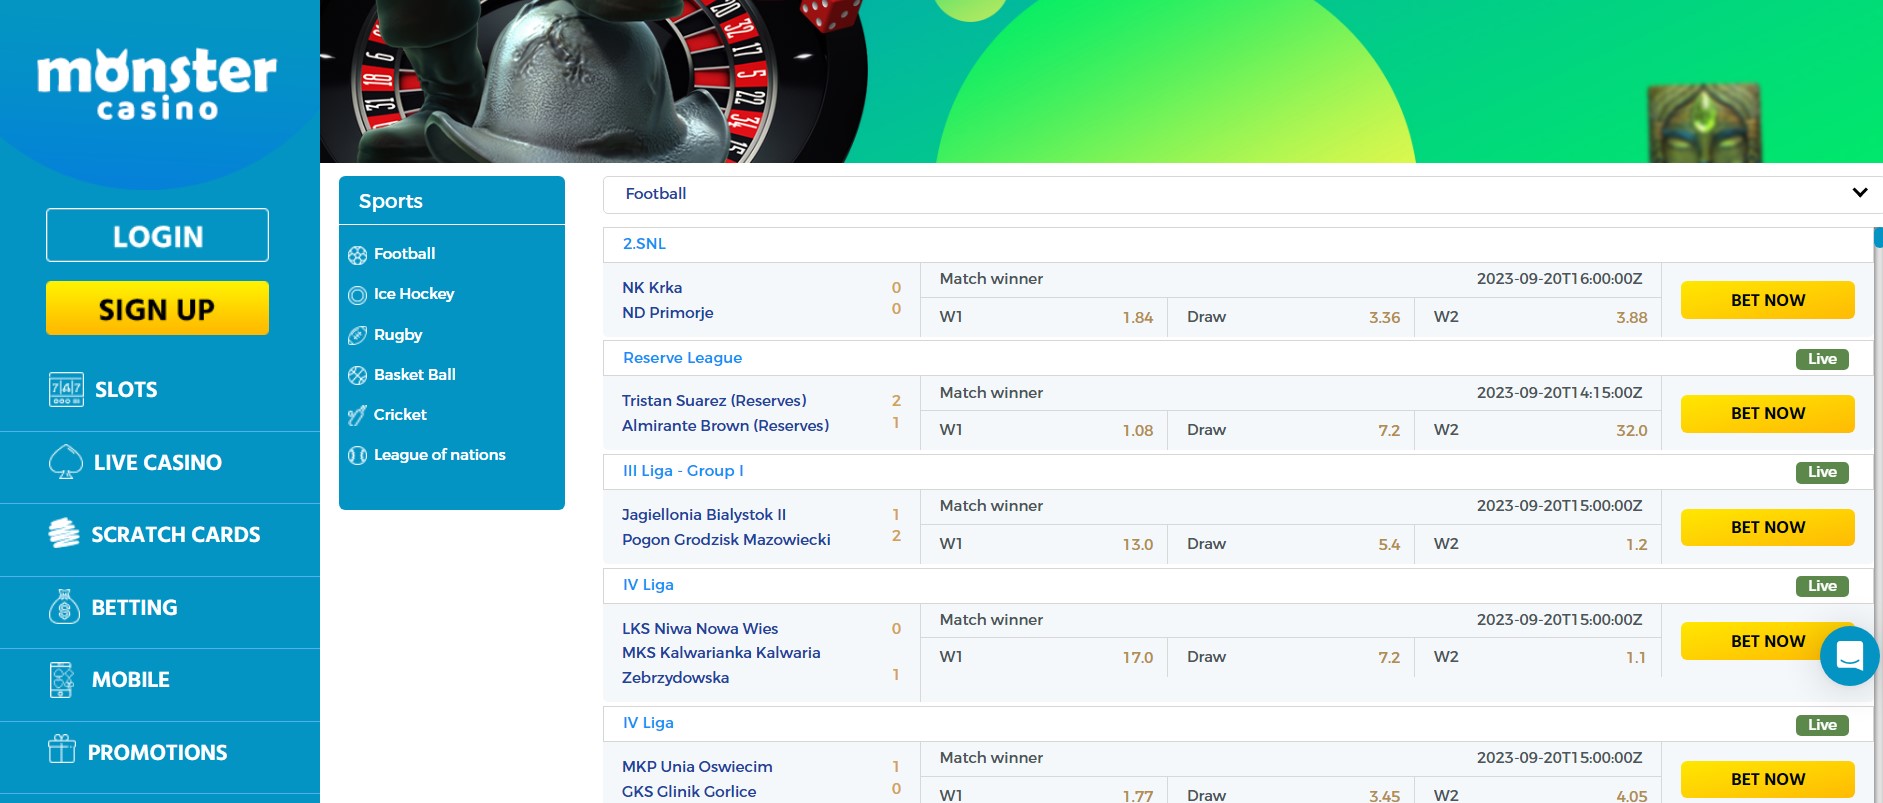The image size is (1883, 803).
Task: Click the Ice Hockey puck icon
Action: tap(357, 295)
